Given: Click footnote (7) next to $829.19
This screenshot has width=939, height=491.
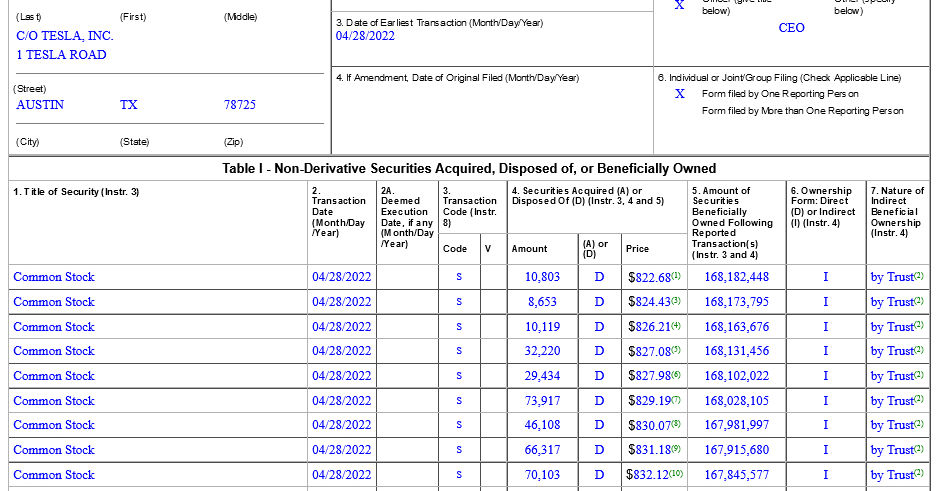Looking at the screenshot, I should (x=676, y=399).
